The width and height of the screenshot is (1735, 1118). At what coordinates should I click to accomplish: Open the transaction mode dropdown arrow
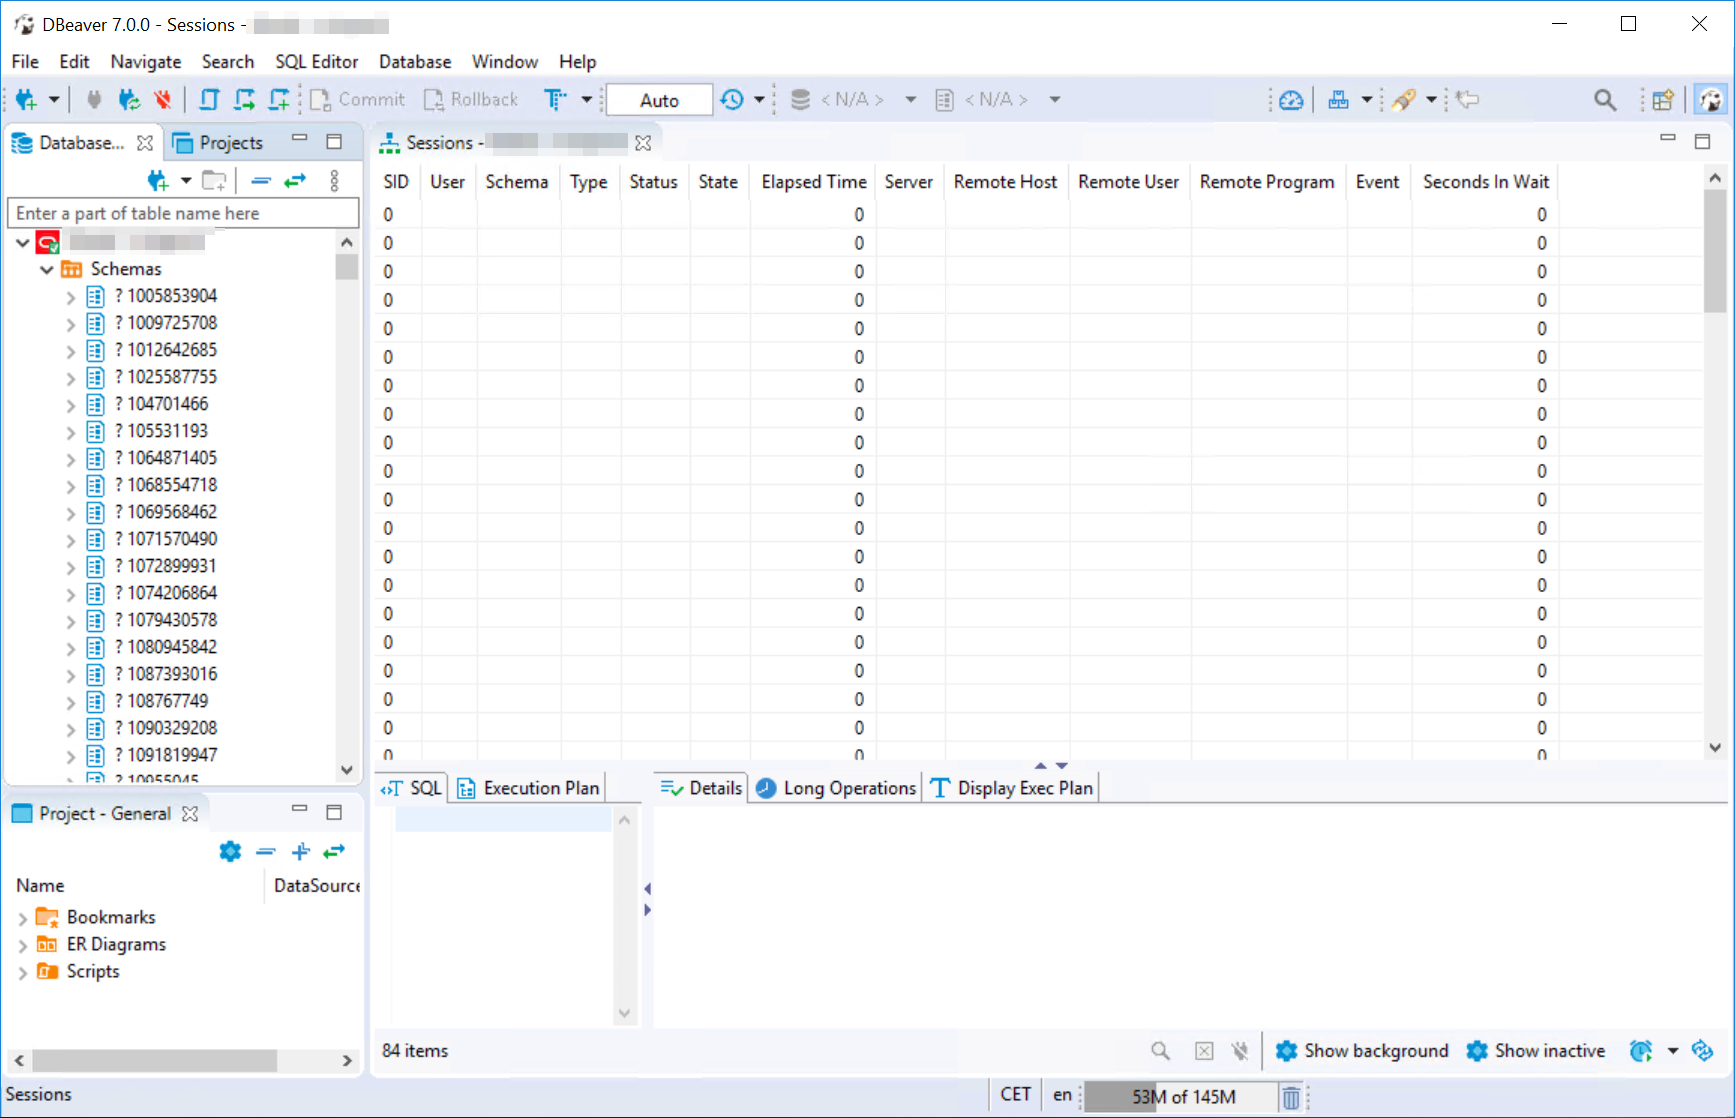click(585, 99)
